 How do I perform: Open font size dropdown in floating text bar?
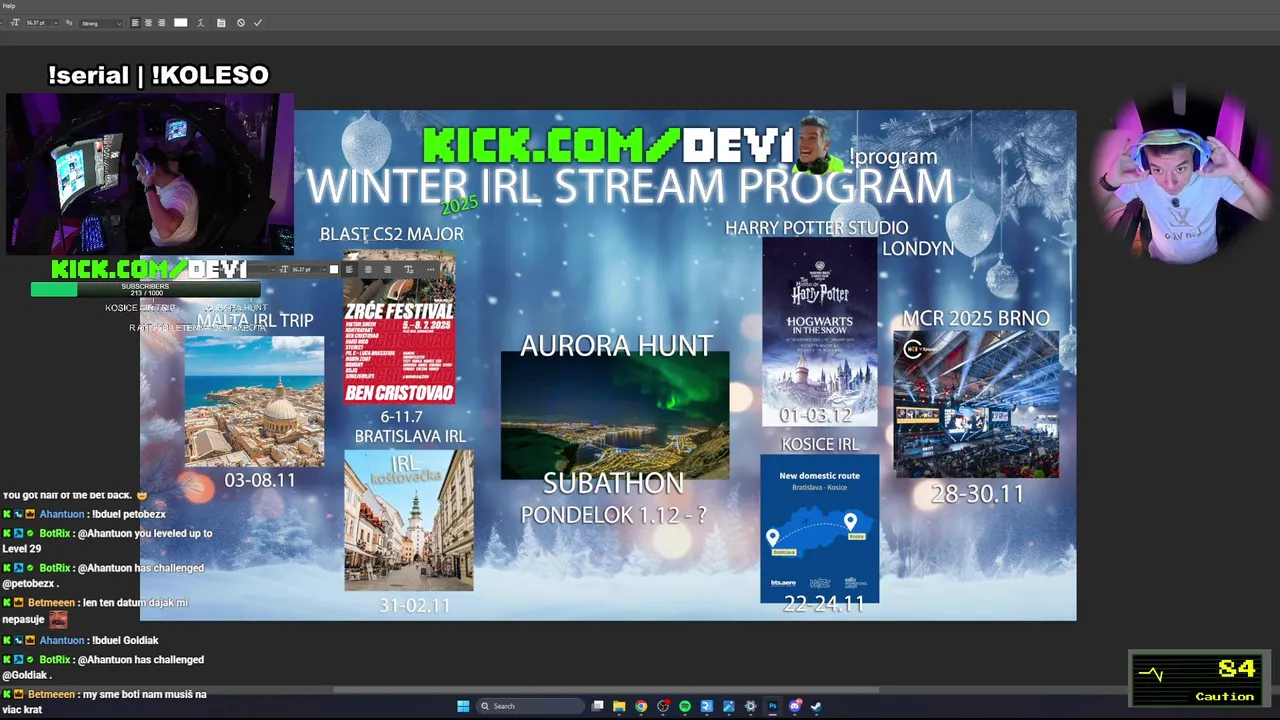point(324,269)
